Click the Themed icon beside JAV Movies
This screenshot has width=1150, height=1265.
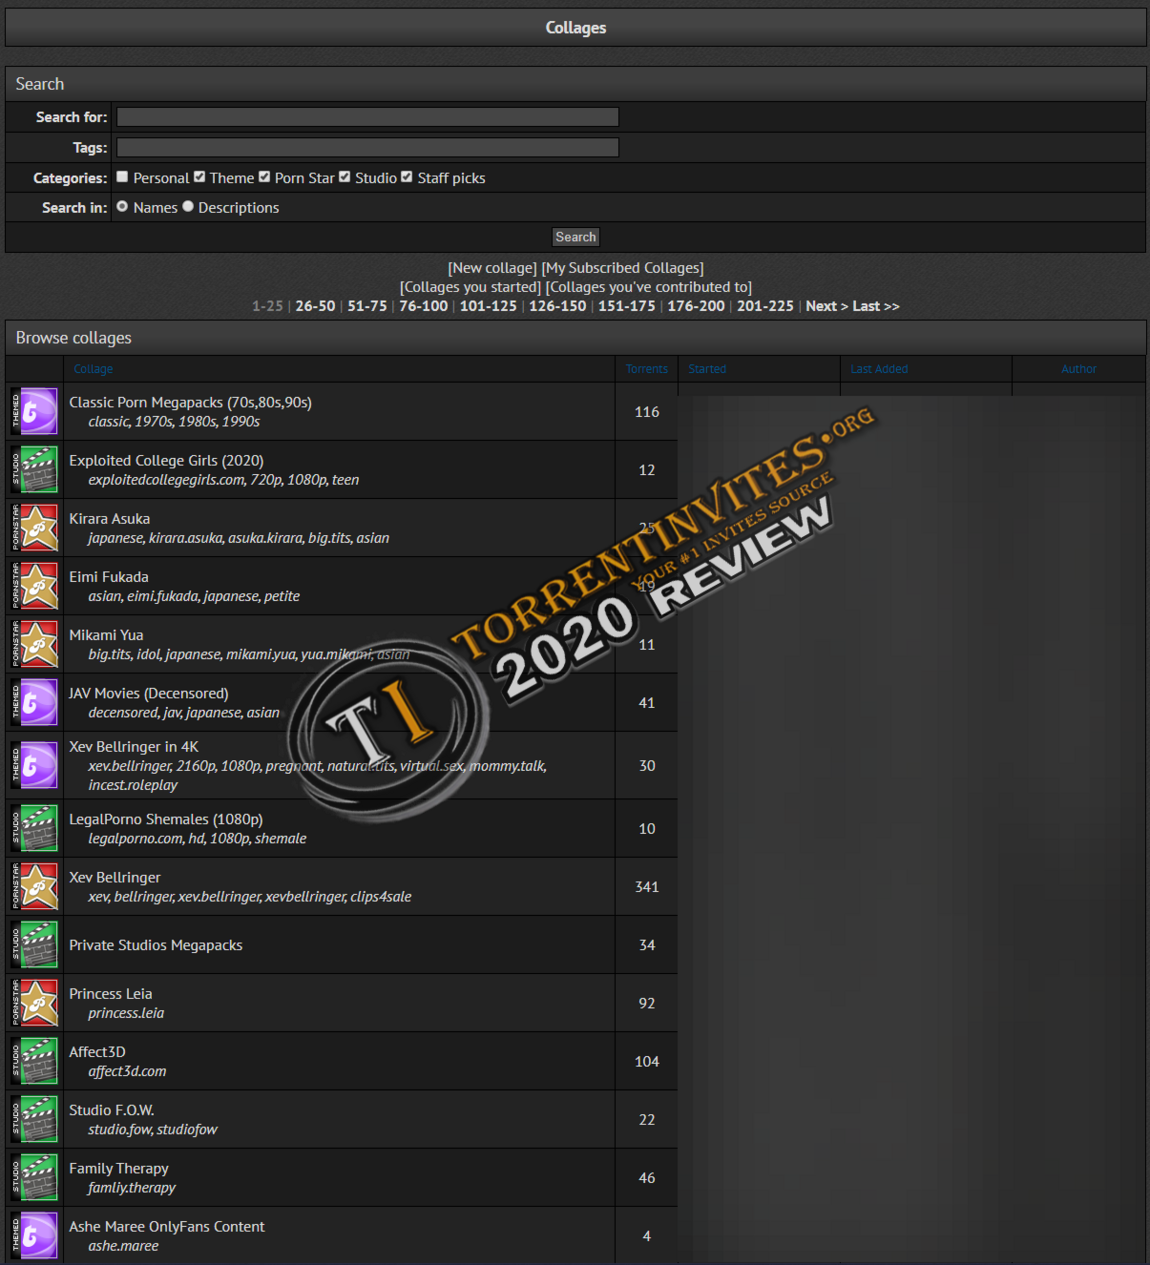(35, 703)
